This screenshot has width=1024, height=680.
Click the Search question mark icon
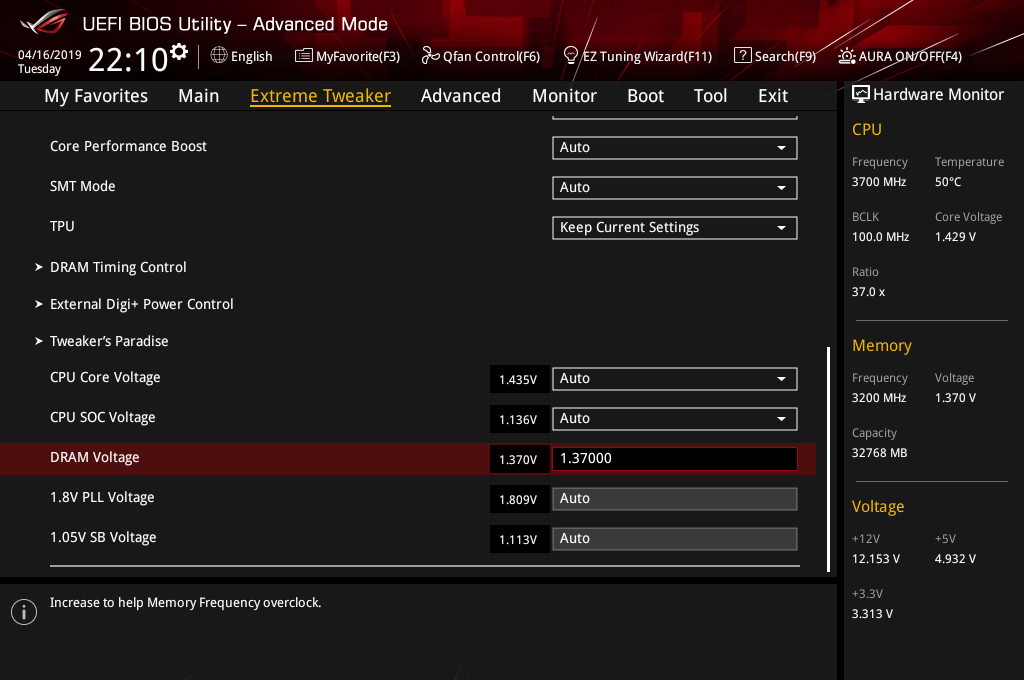click(743, 56)
